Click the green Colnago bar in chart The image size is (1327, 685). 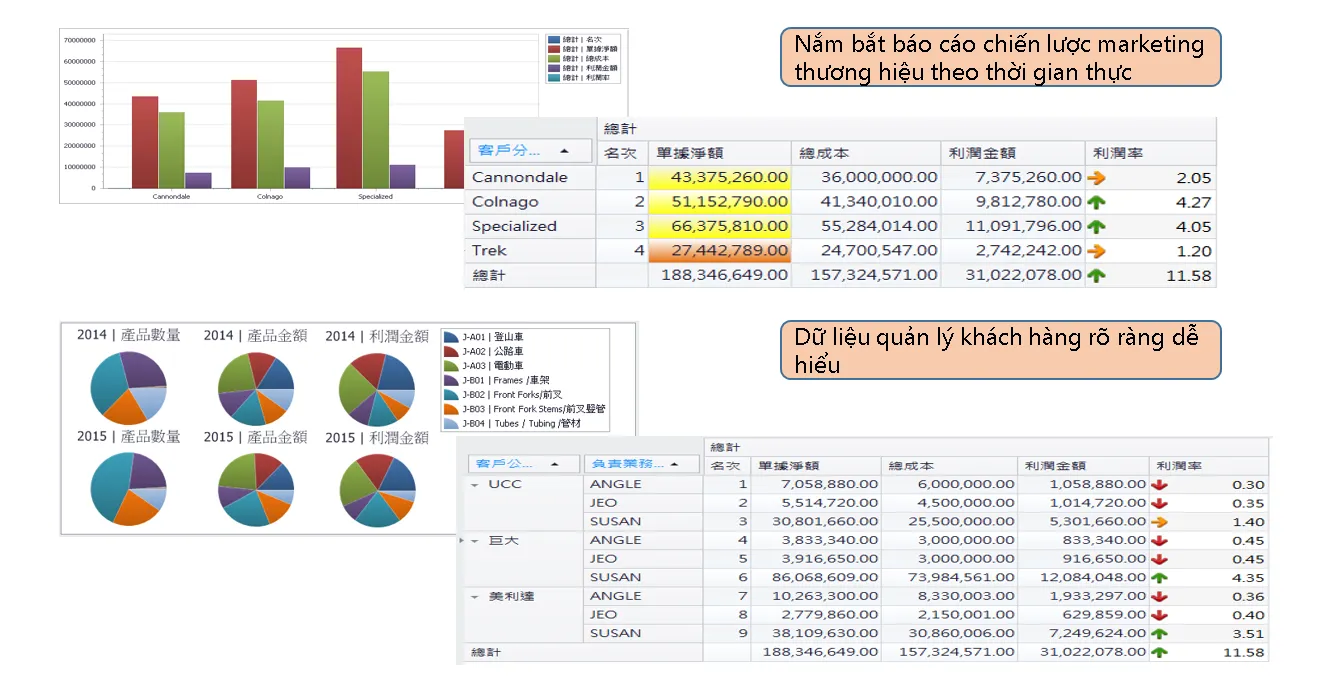pyautogui.click(x=270, y=144)
